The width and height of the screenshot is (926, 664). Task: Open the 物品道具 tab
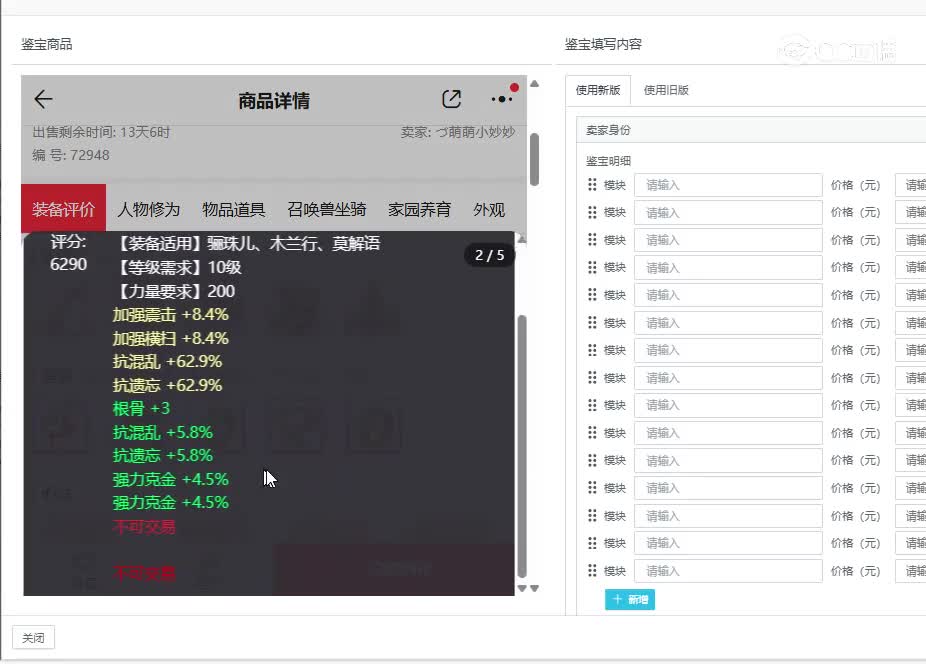click(233, 209)
